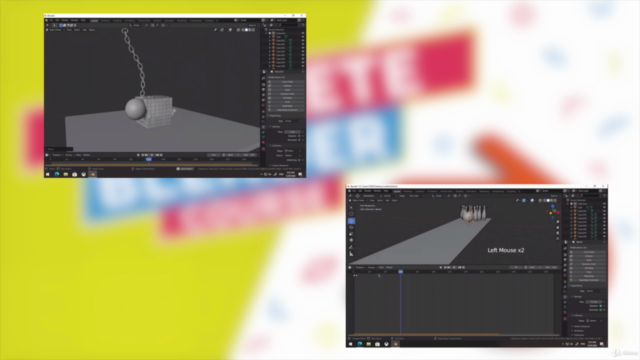Open Object properties tab in wrecking ball window
The width and height of the screenshot is (640, 360).
tap(264, 111)
